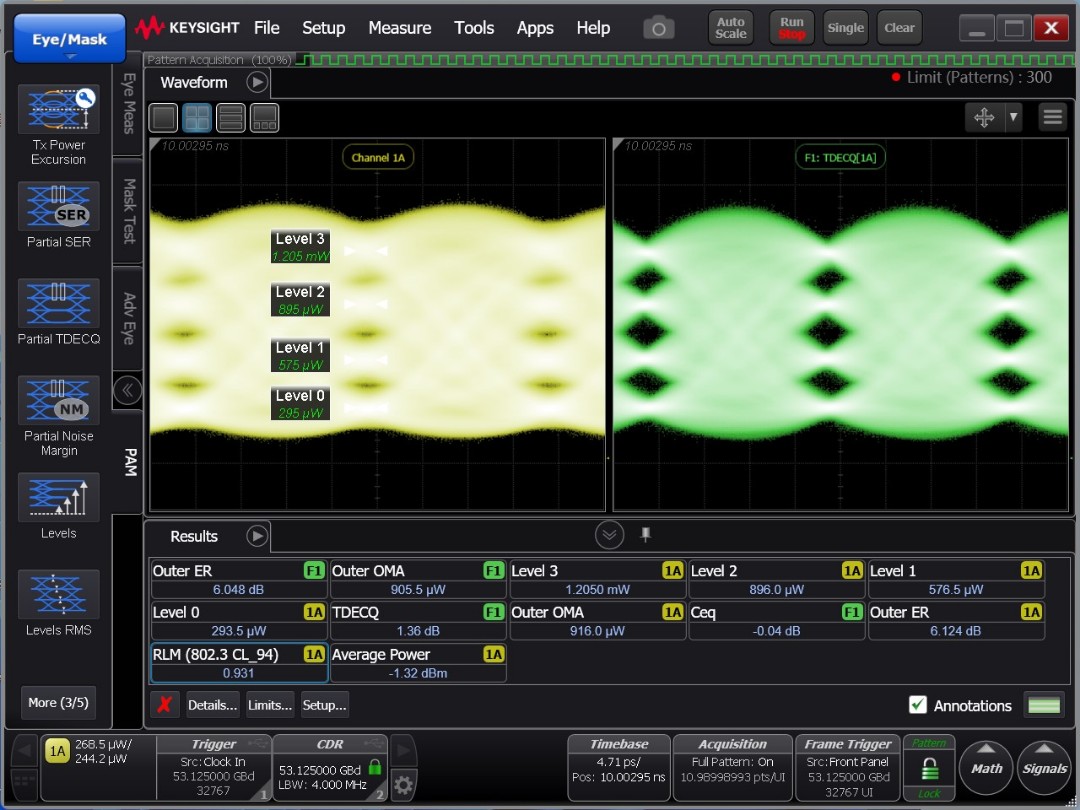This screenshot has height=810, width=1080.
Task: Collapse the Results panel with the chevron
Action: click(609, 535)
